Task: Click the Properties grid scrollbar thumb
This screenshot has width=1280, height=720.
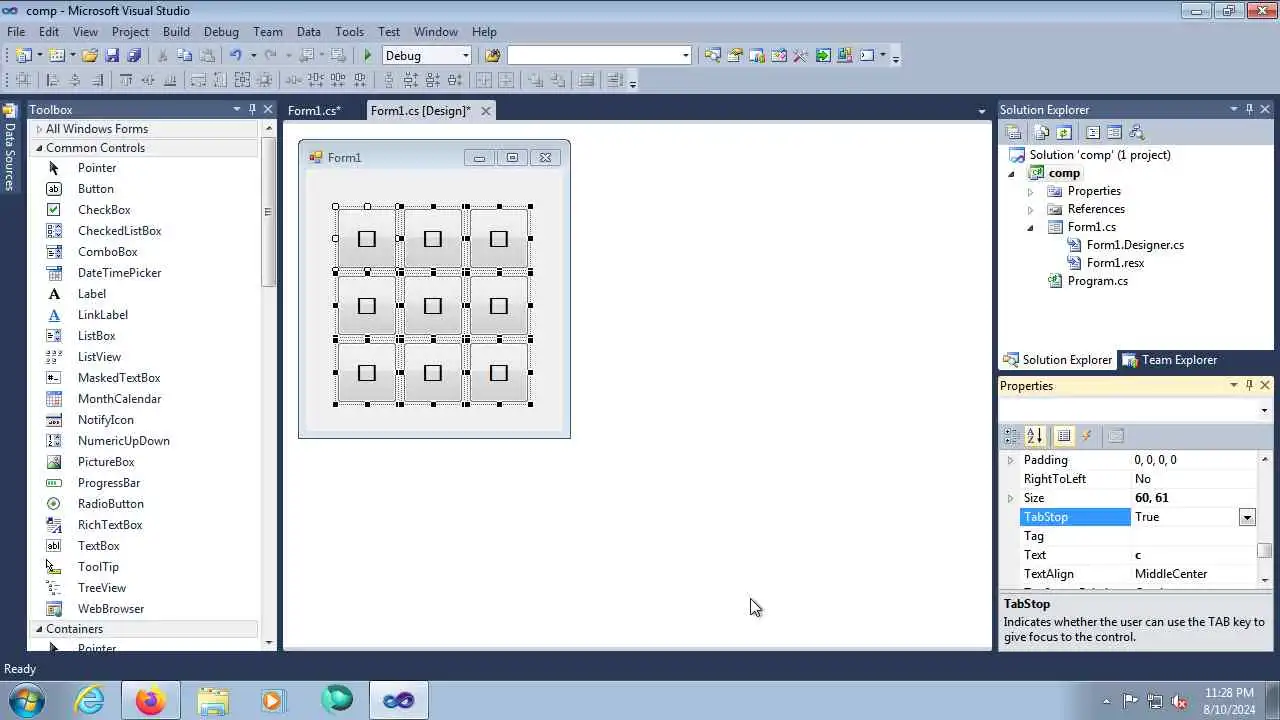Action: pyautogui.click(x=1265, y=551)
